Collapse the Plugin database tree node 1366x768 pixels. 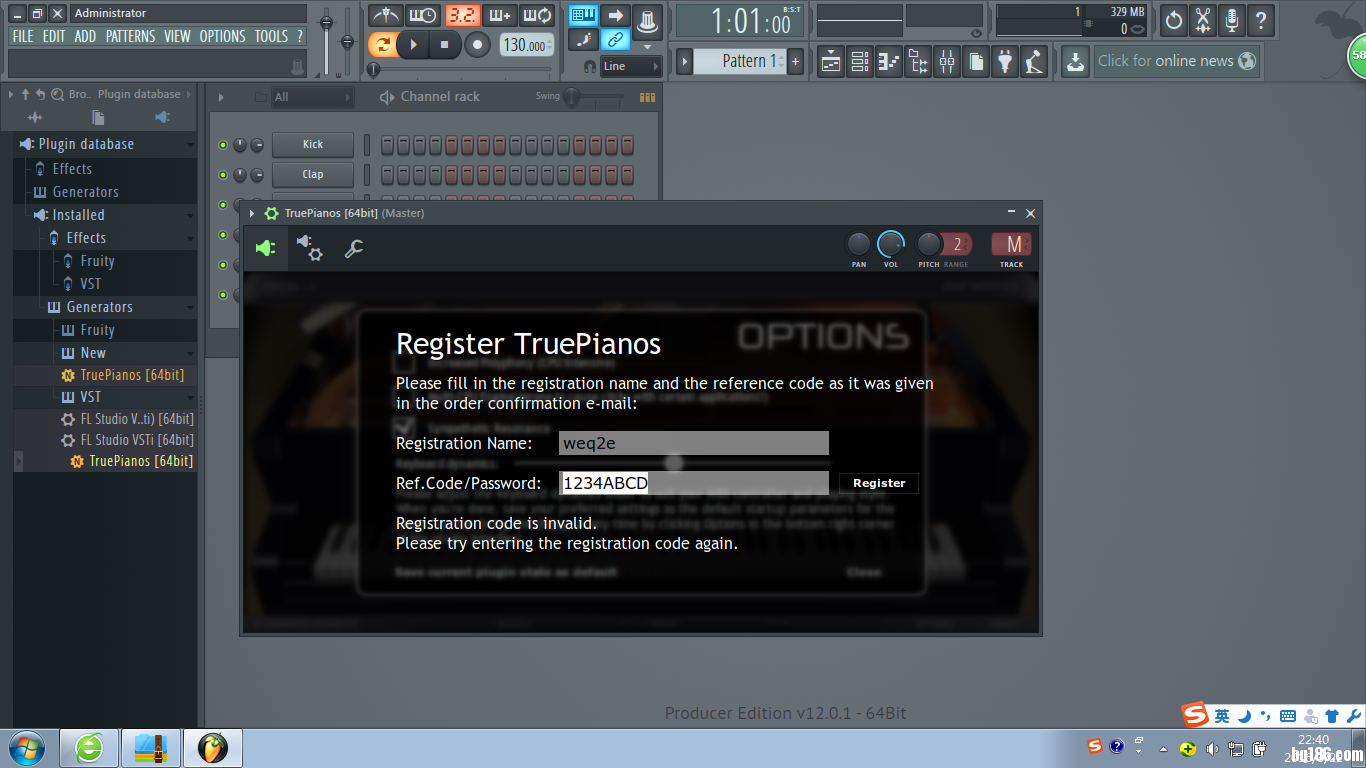tap(191, 145)
